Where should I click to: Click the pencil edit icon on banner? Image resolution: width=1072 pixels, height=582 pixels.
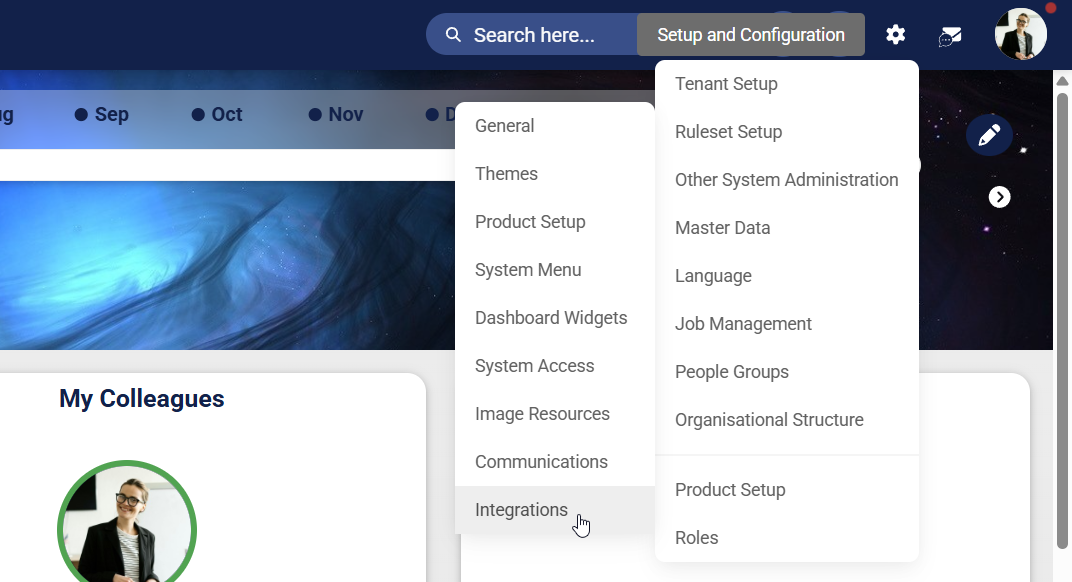(x=989, y=134)
